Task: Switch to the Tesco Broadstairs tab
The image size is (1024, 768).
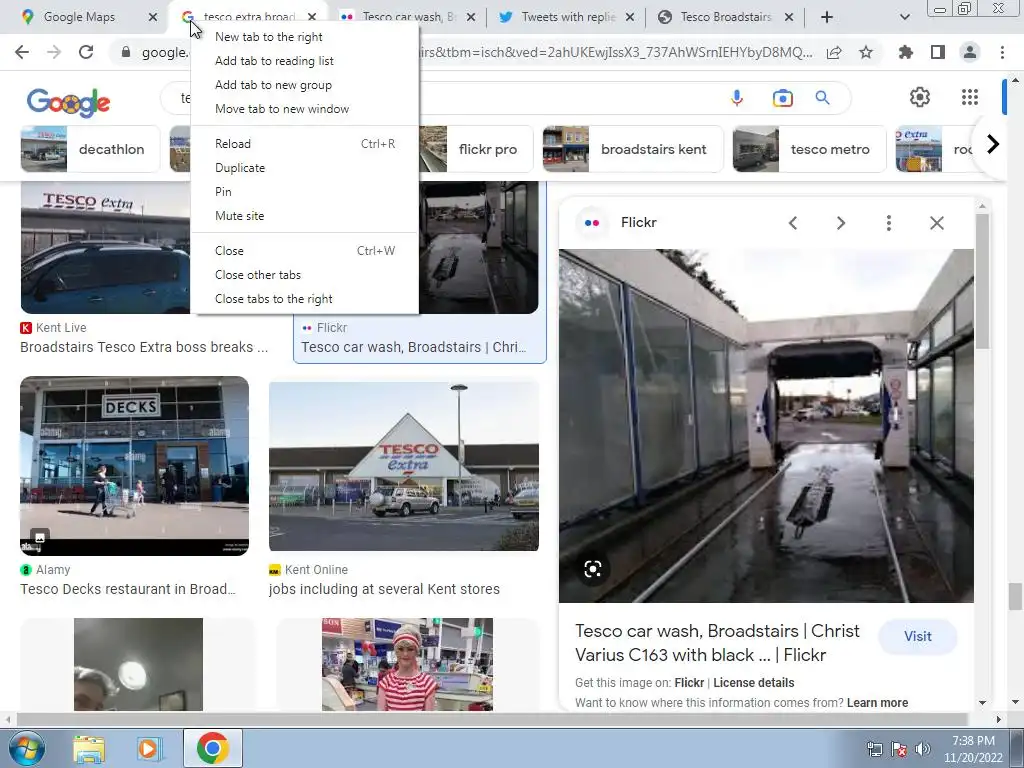Action: click(725, 17)
